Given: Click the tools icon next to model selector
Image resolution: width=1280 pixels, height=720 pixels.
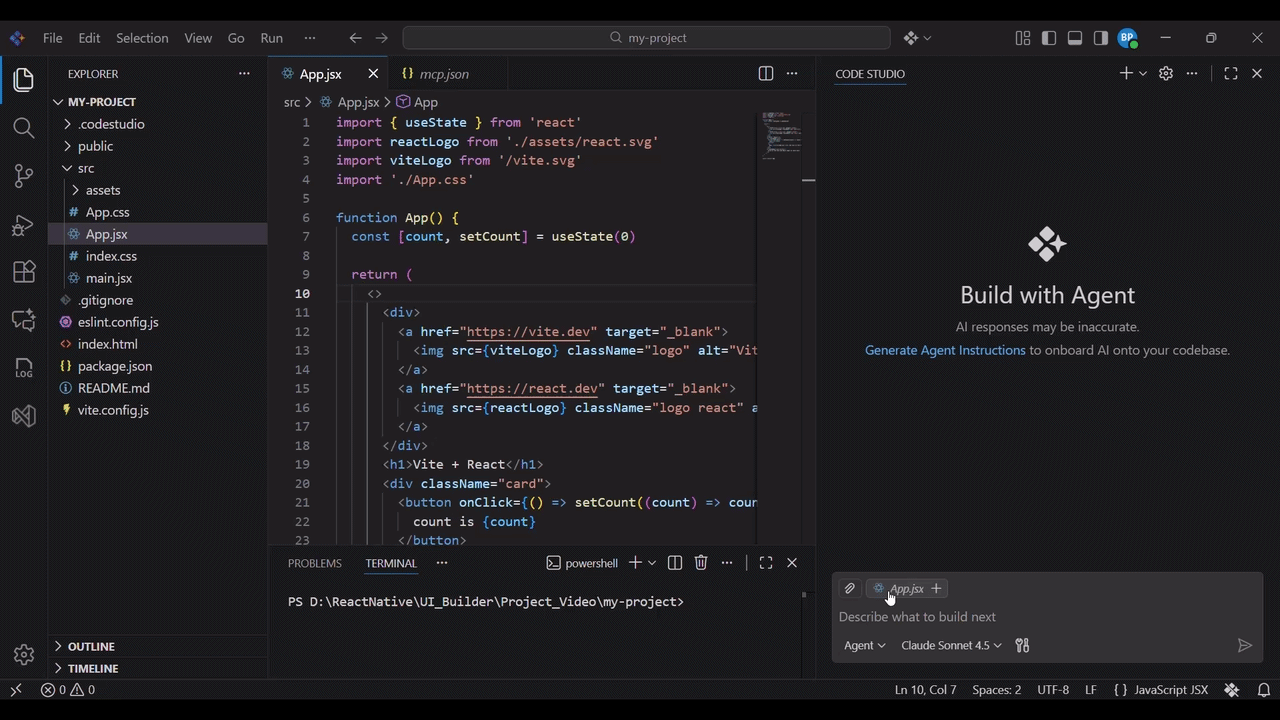Looking at the screenshot, I should tap(1022, 645).
